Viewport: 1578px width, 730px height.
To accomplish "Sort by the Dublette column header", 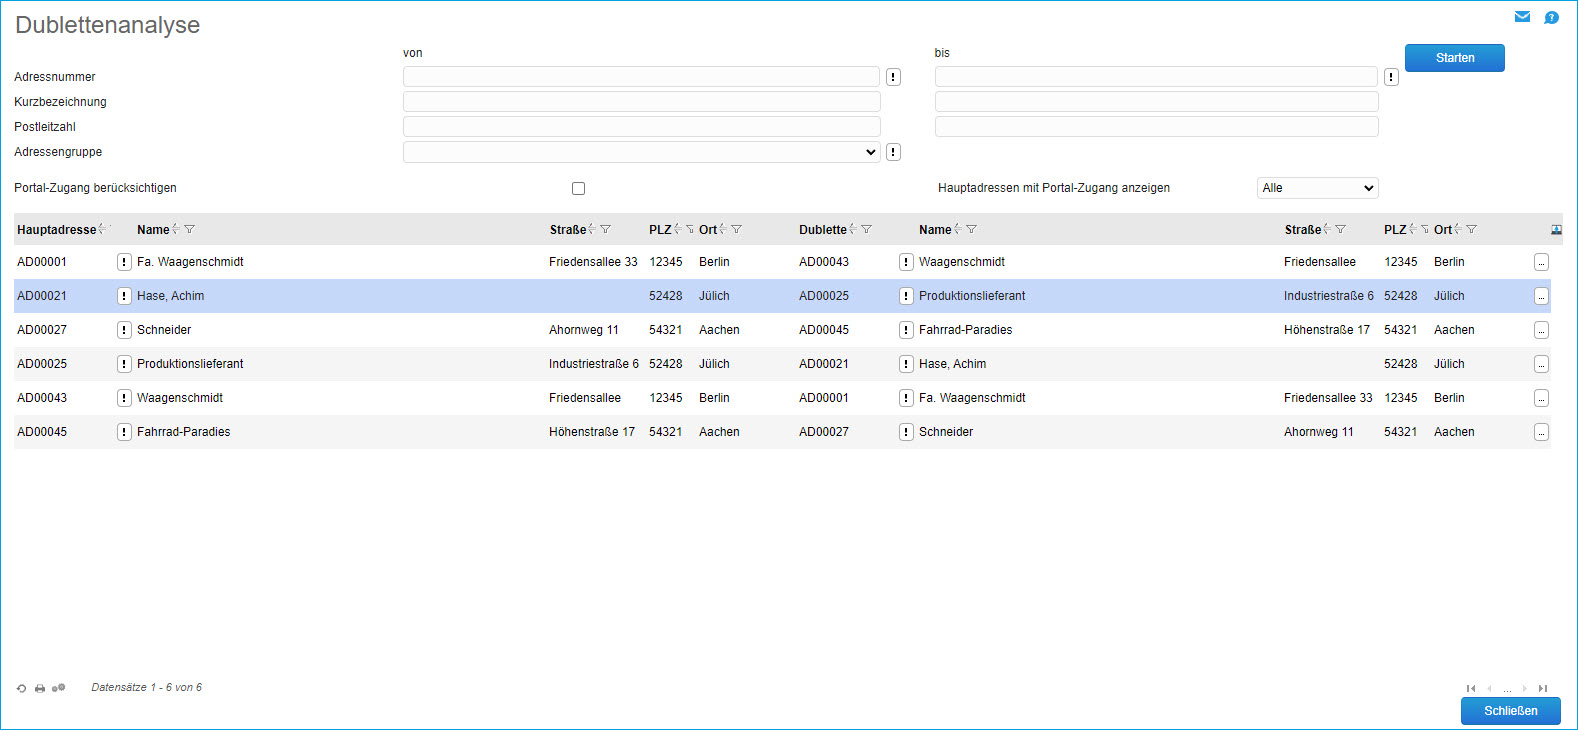I will (822, 230).
